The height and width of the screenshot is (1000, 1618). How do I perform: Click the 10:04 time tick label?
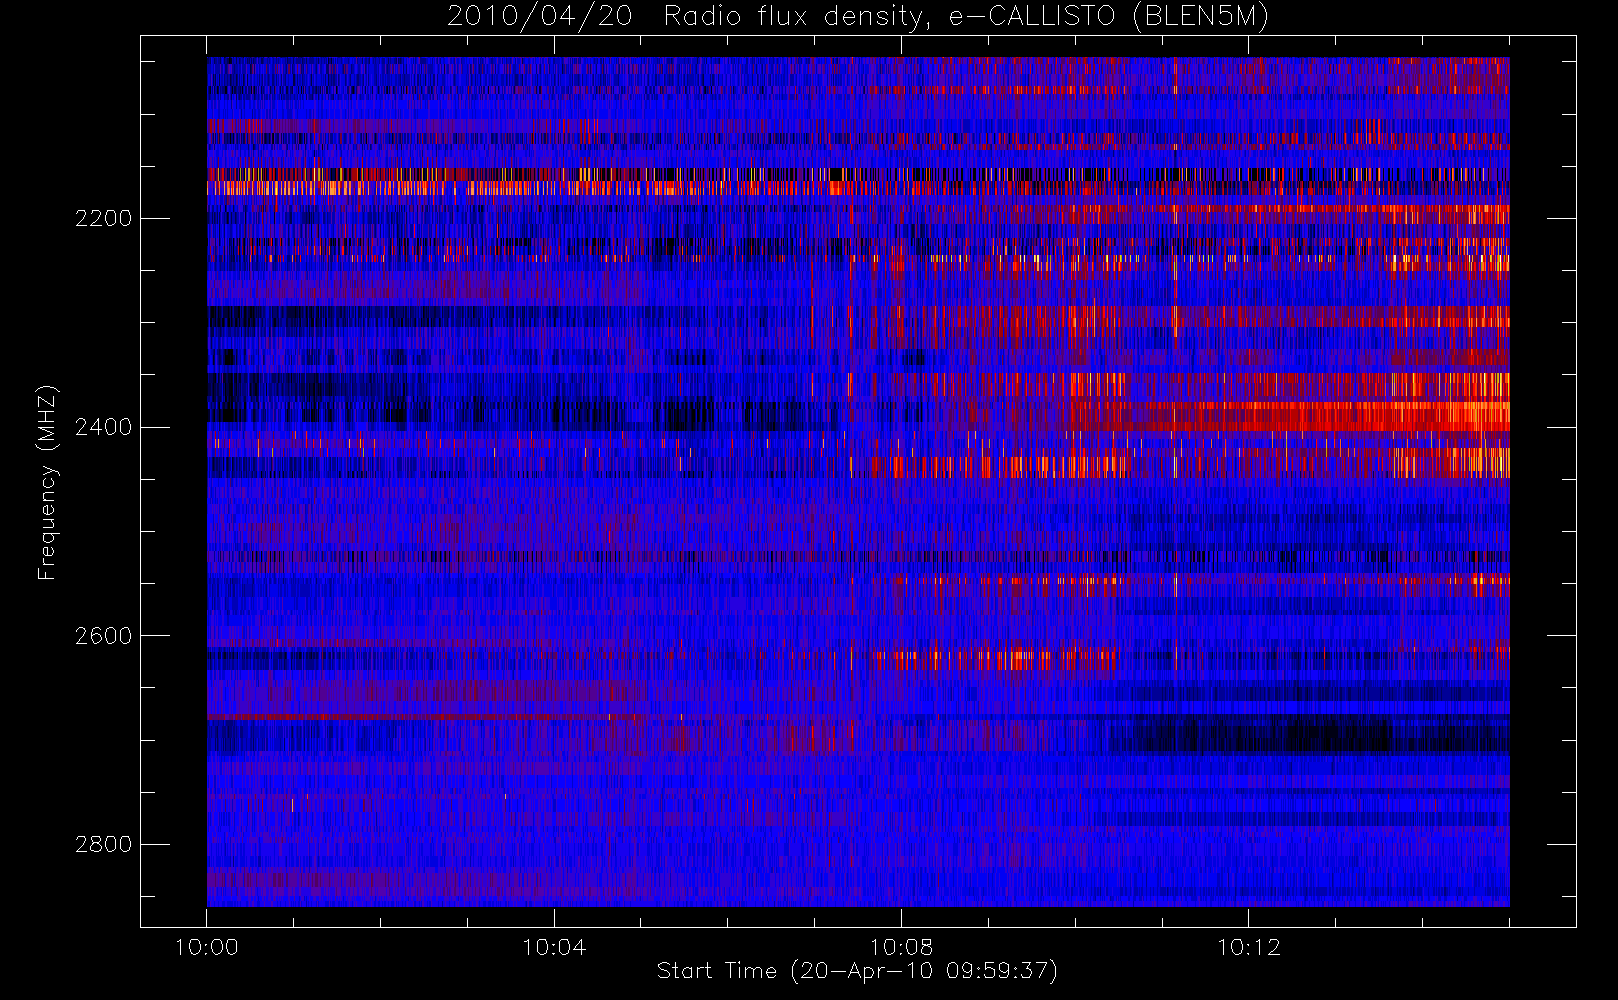[554, 947]
